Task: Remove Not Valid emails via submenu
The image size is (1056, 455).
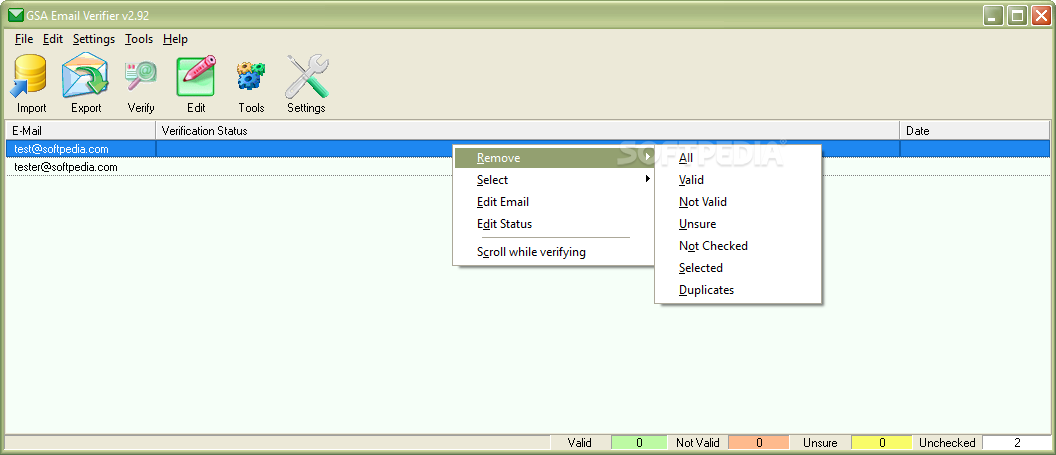Action: (738, 202)
